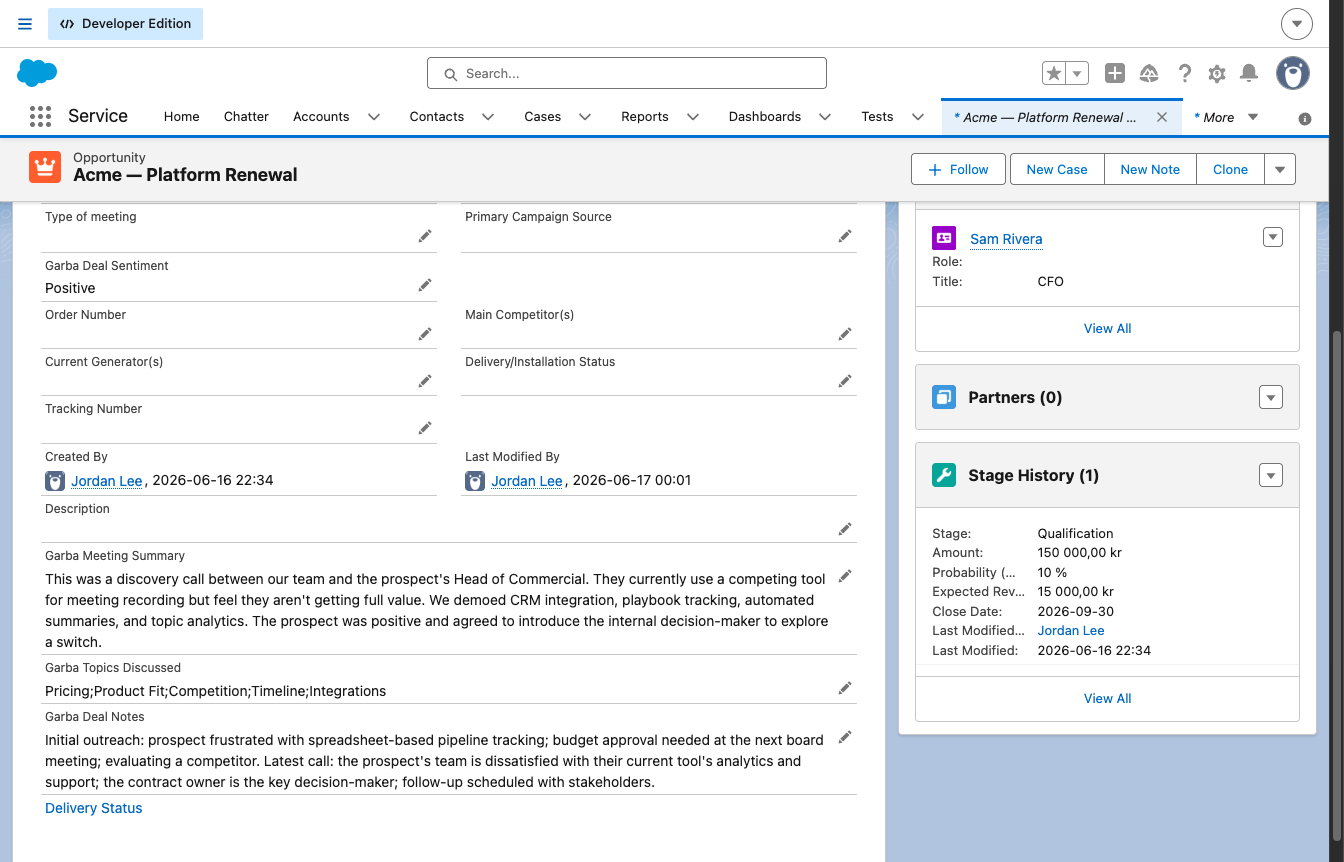Go to the Home tab

182,117
